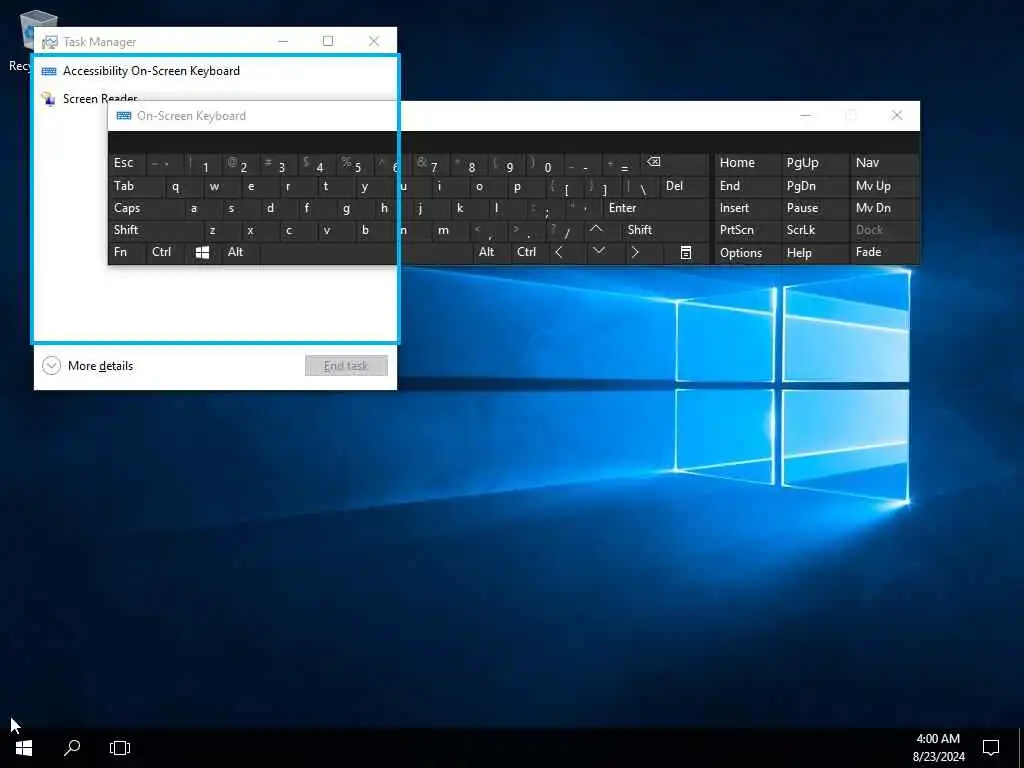Click the Mv Dn key
This screenshot has height=768, width=1024.
pos(884,208)
